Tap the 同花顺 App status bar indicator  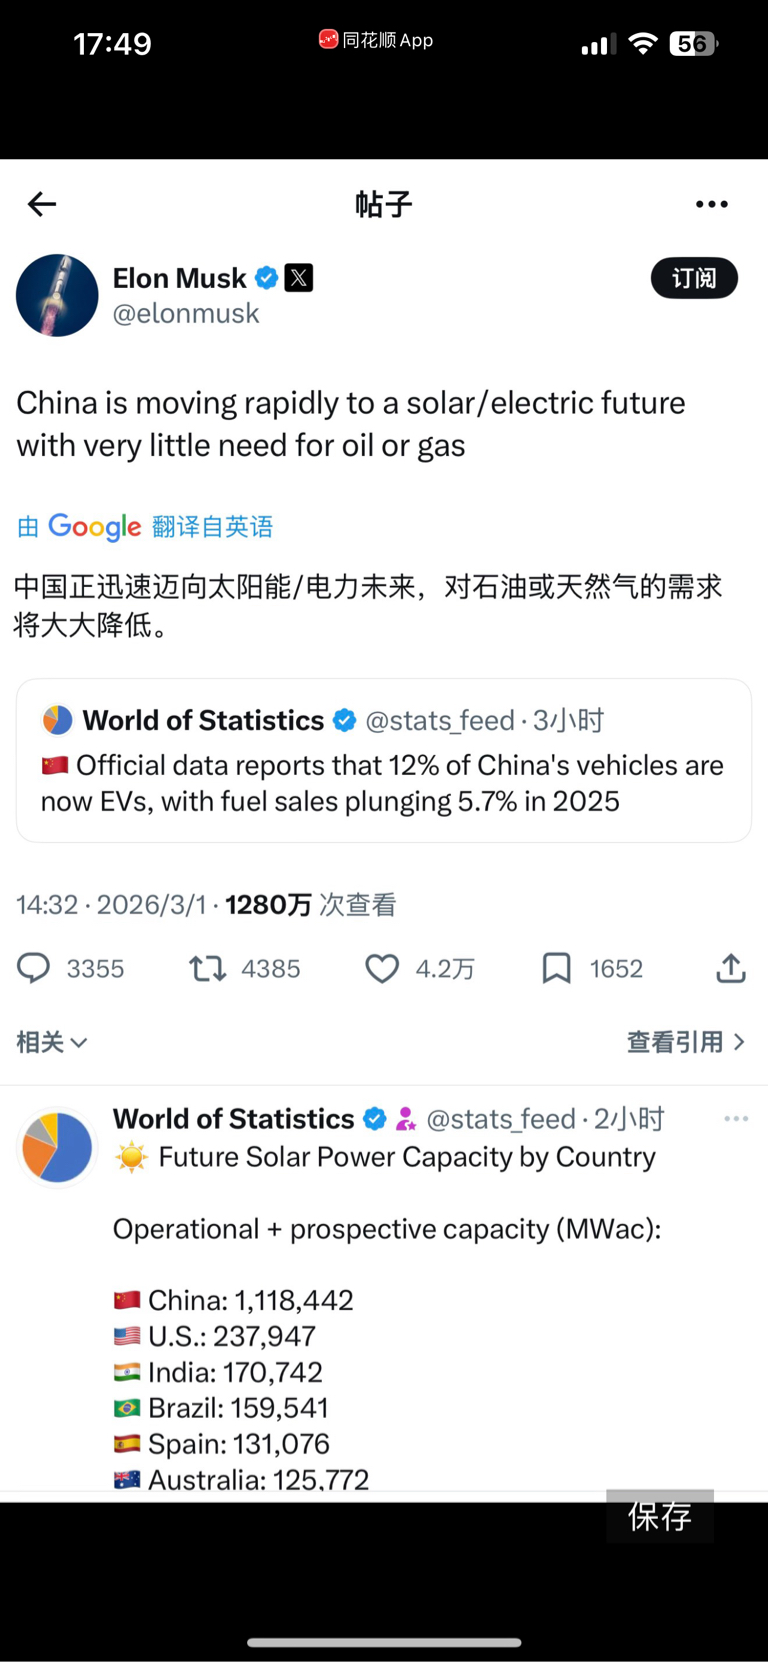(x=376, y=40)
